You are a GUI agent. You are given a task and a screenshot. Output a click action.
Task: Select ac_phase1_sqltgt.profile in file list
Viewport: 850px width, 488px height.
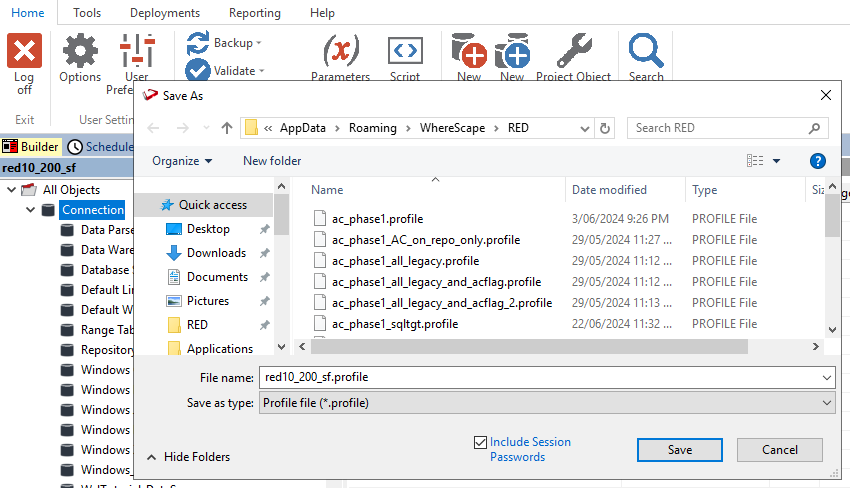coord(395,324)
